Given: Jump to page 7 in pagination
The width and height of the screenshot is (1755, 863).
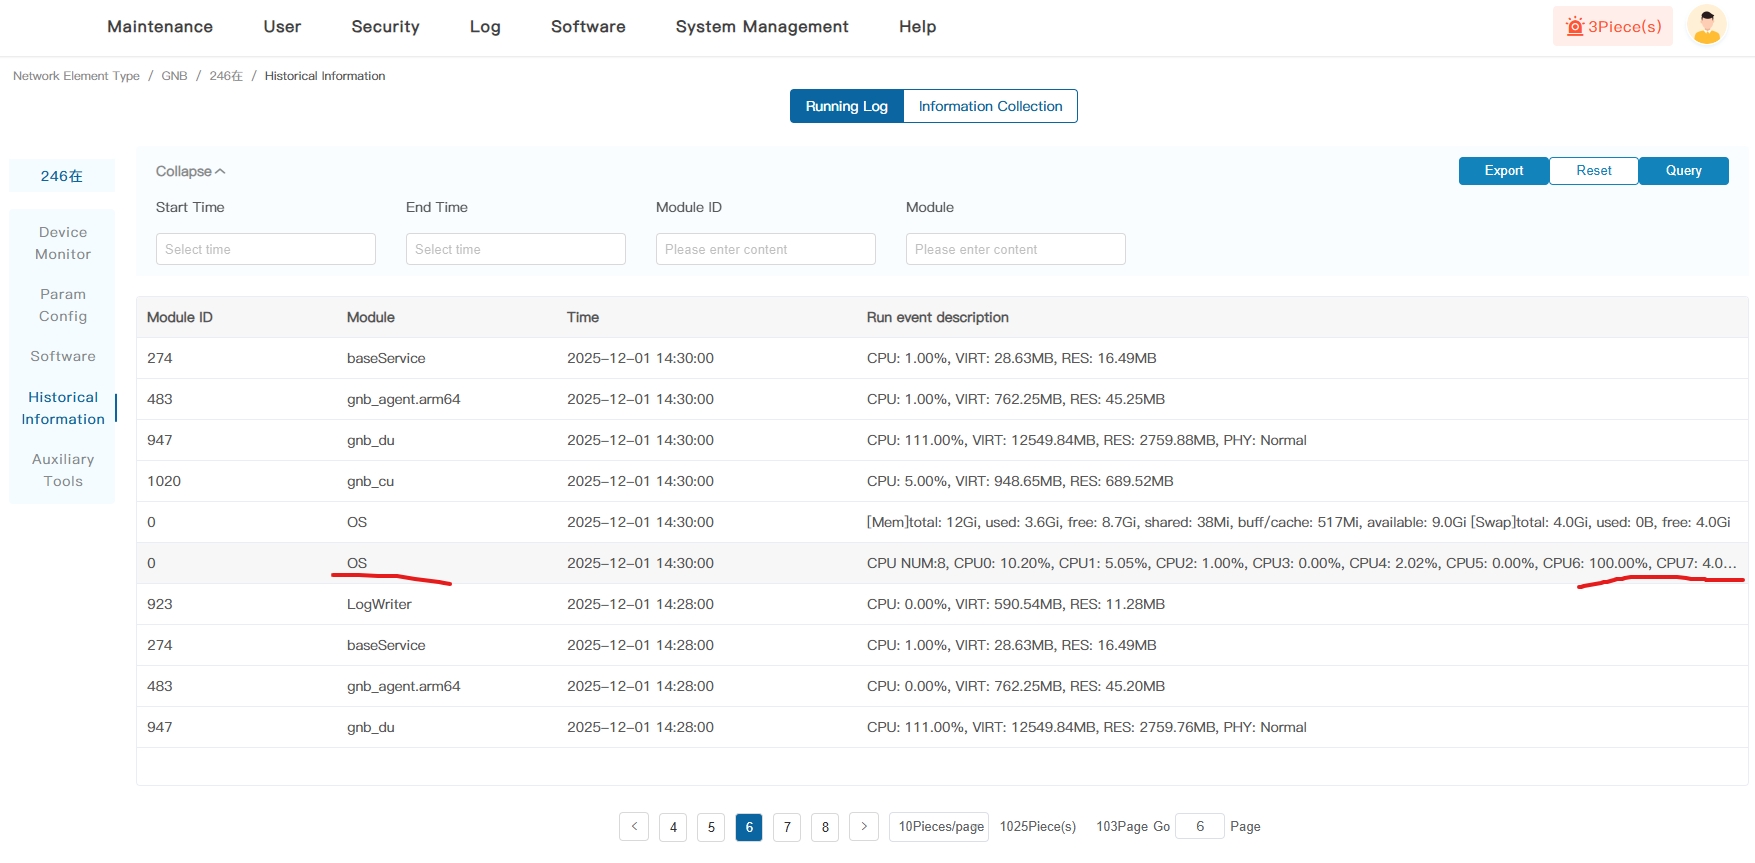Looking at the screenshot, I should [x=787, y=827].
